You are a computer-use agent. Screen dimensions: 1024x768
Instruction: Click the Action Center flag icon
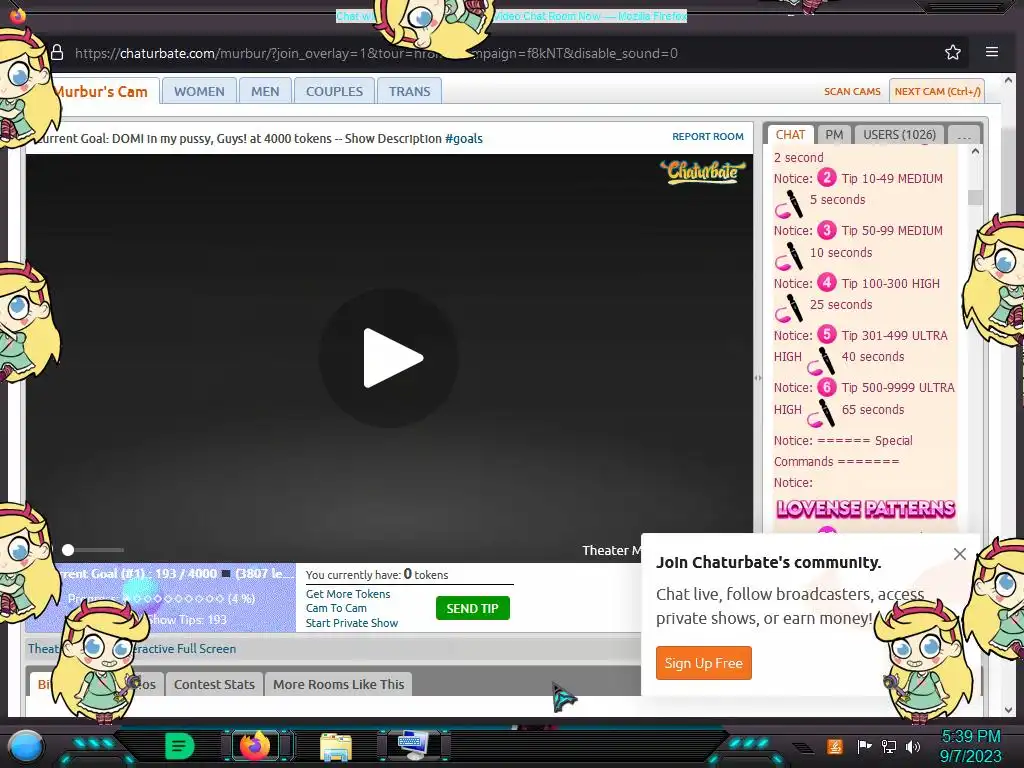point(864,746)
